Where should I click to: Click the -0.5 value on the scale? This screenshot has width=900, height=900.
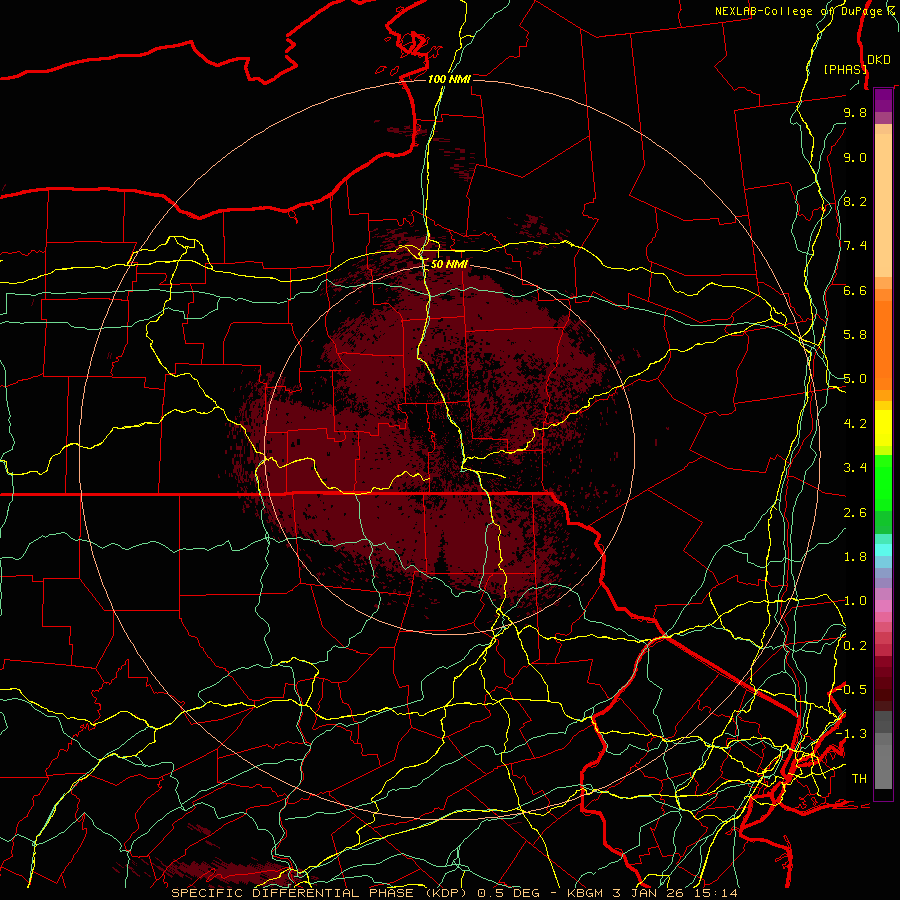pyautogui.click(x=852, y=690)
